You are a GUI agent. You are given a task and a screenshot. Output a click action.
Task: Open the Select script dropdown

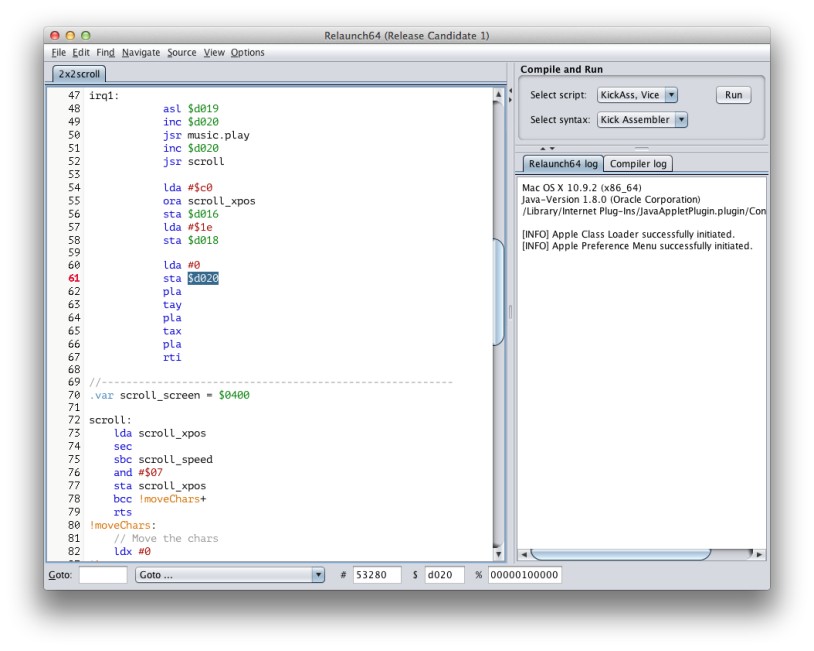670,95
